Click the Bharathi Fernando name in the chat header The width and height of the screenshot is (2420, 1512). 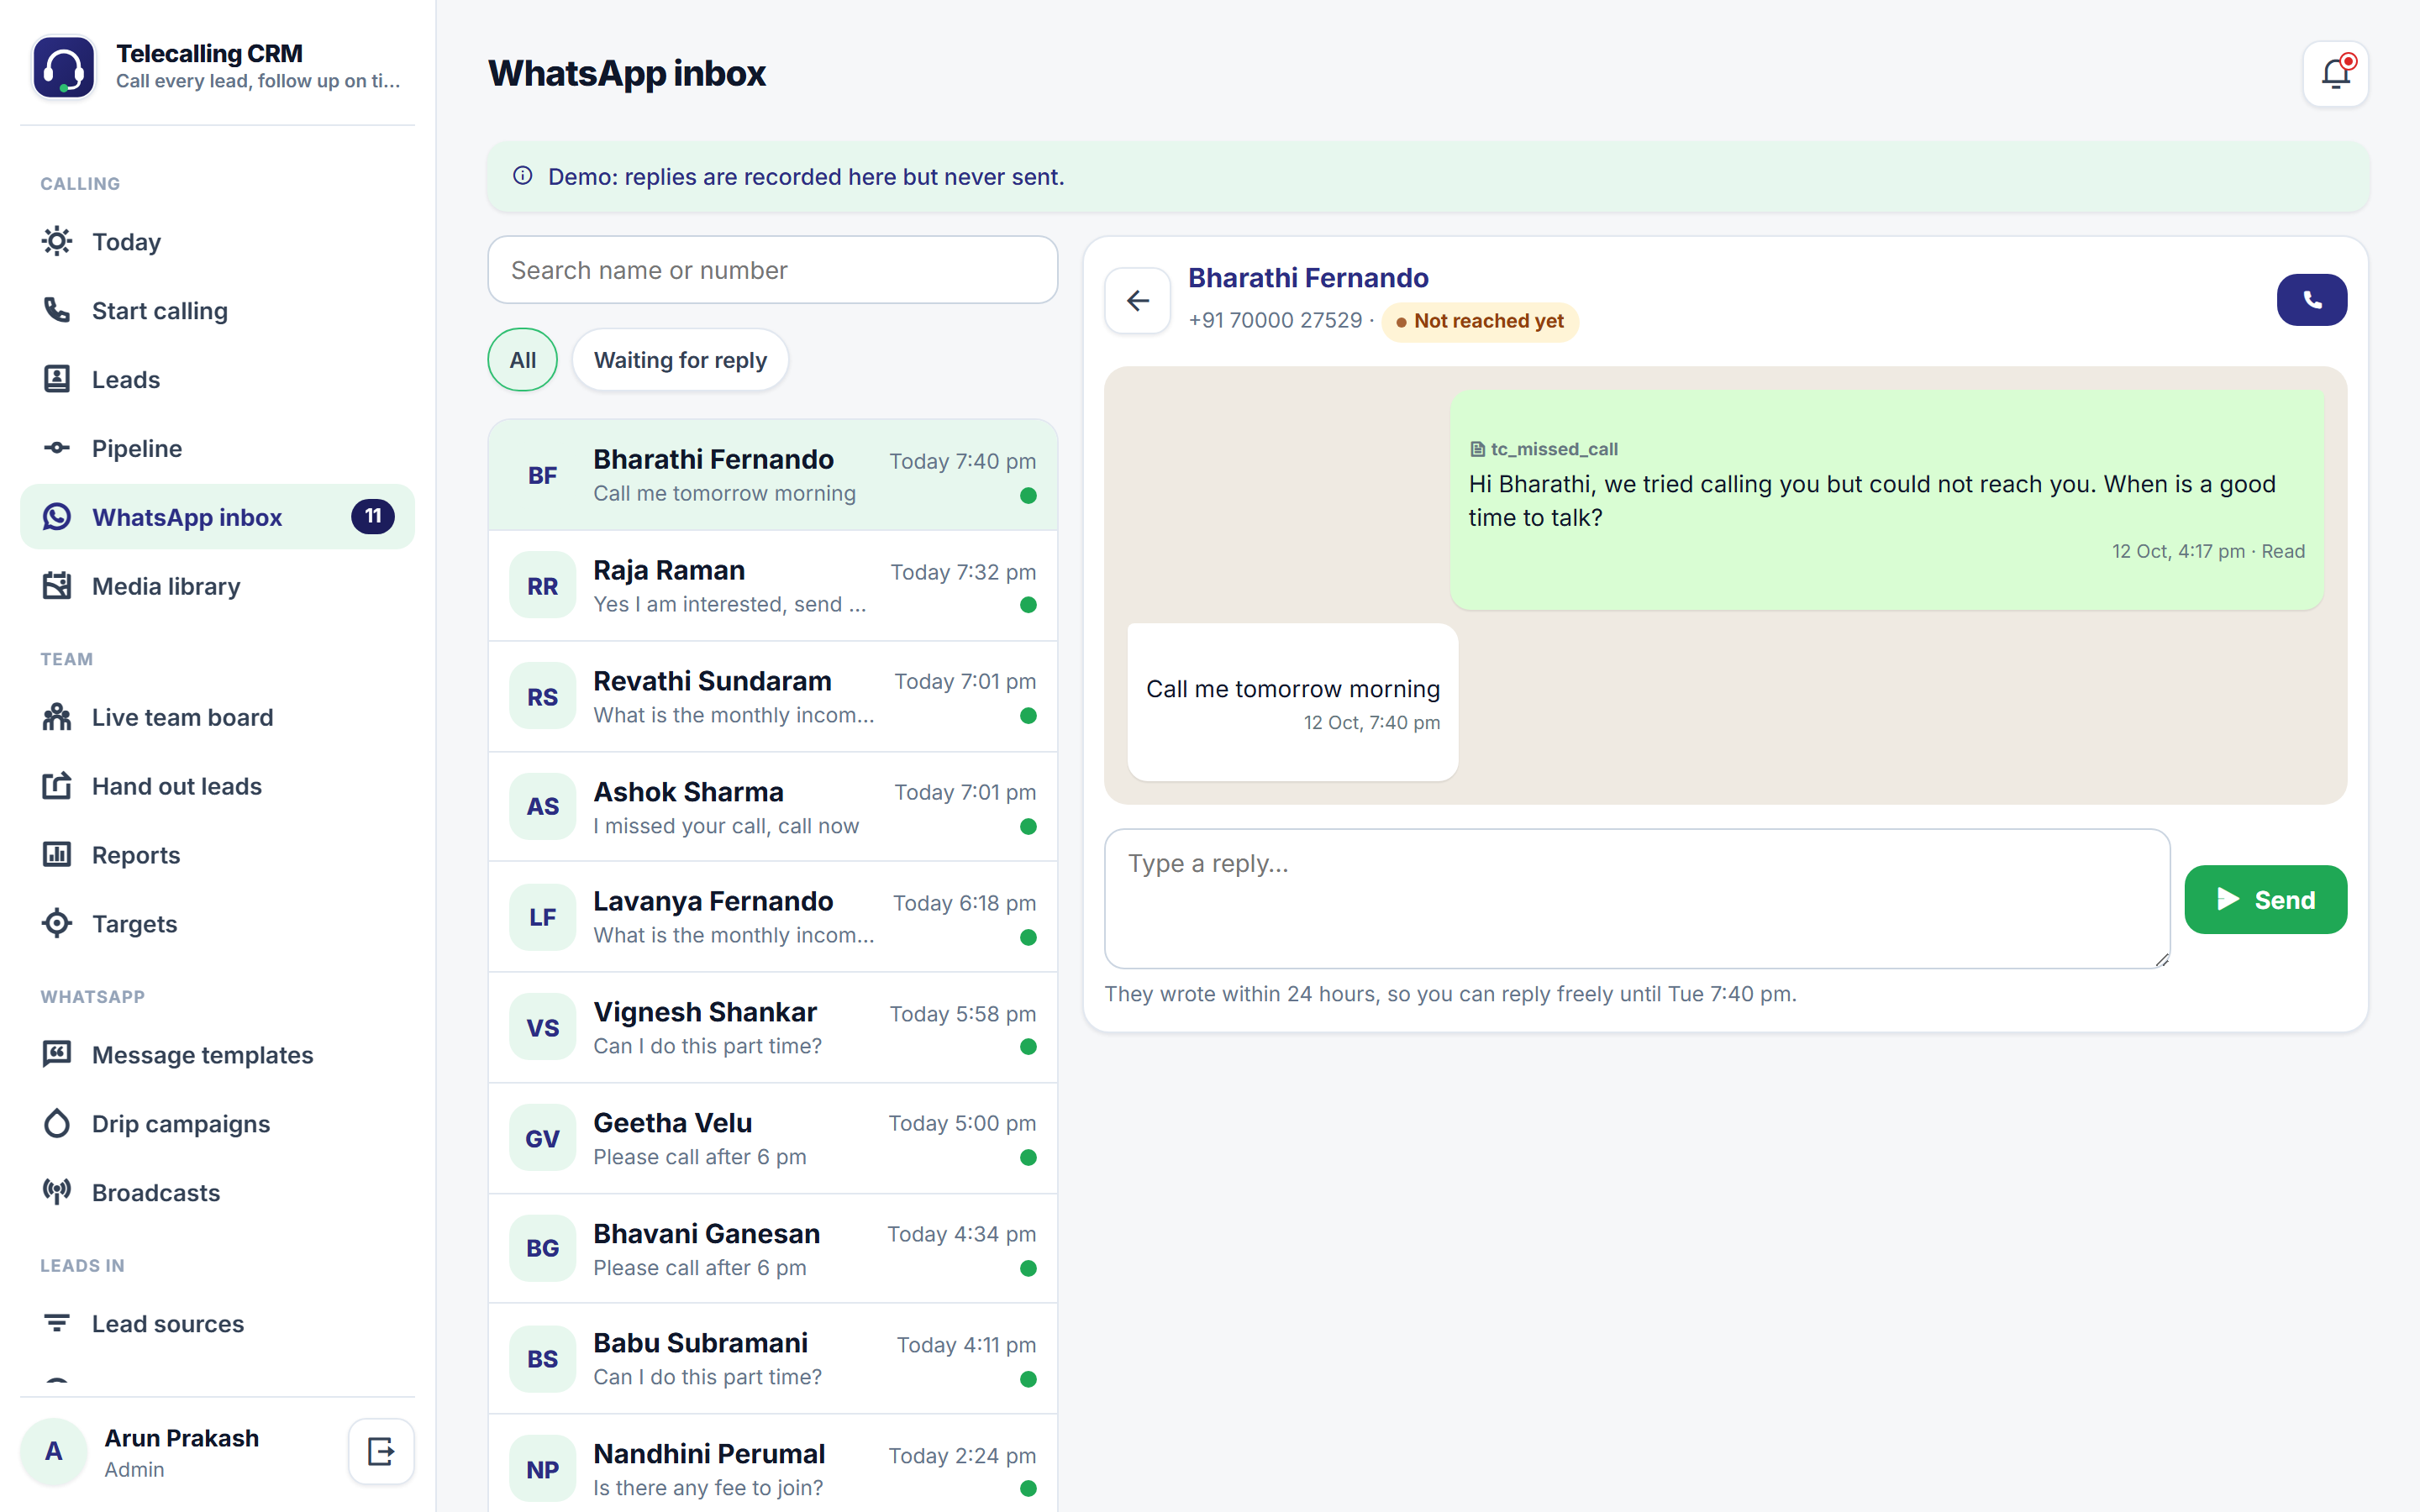pyautogui.click(x=1308, y=277)
